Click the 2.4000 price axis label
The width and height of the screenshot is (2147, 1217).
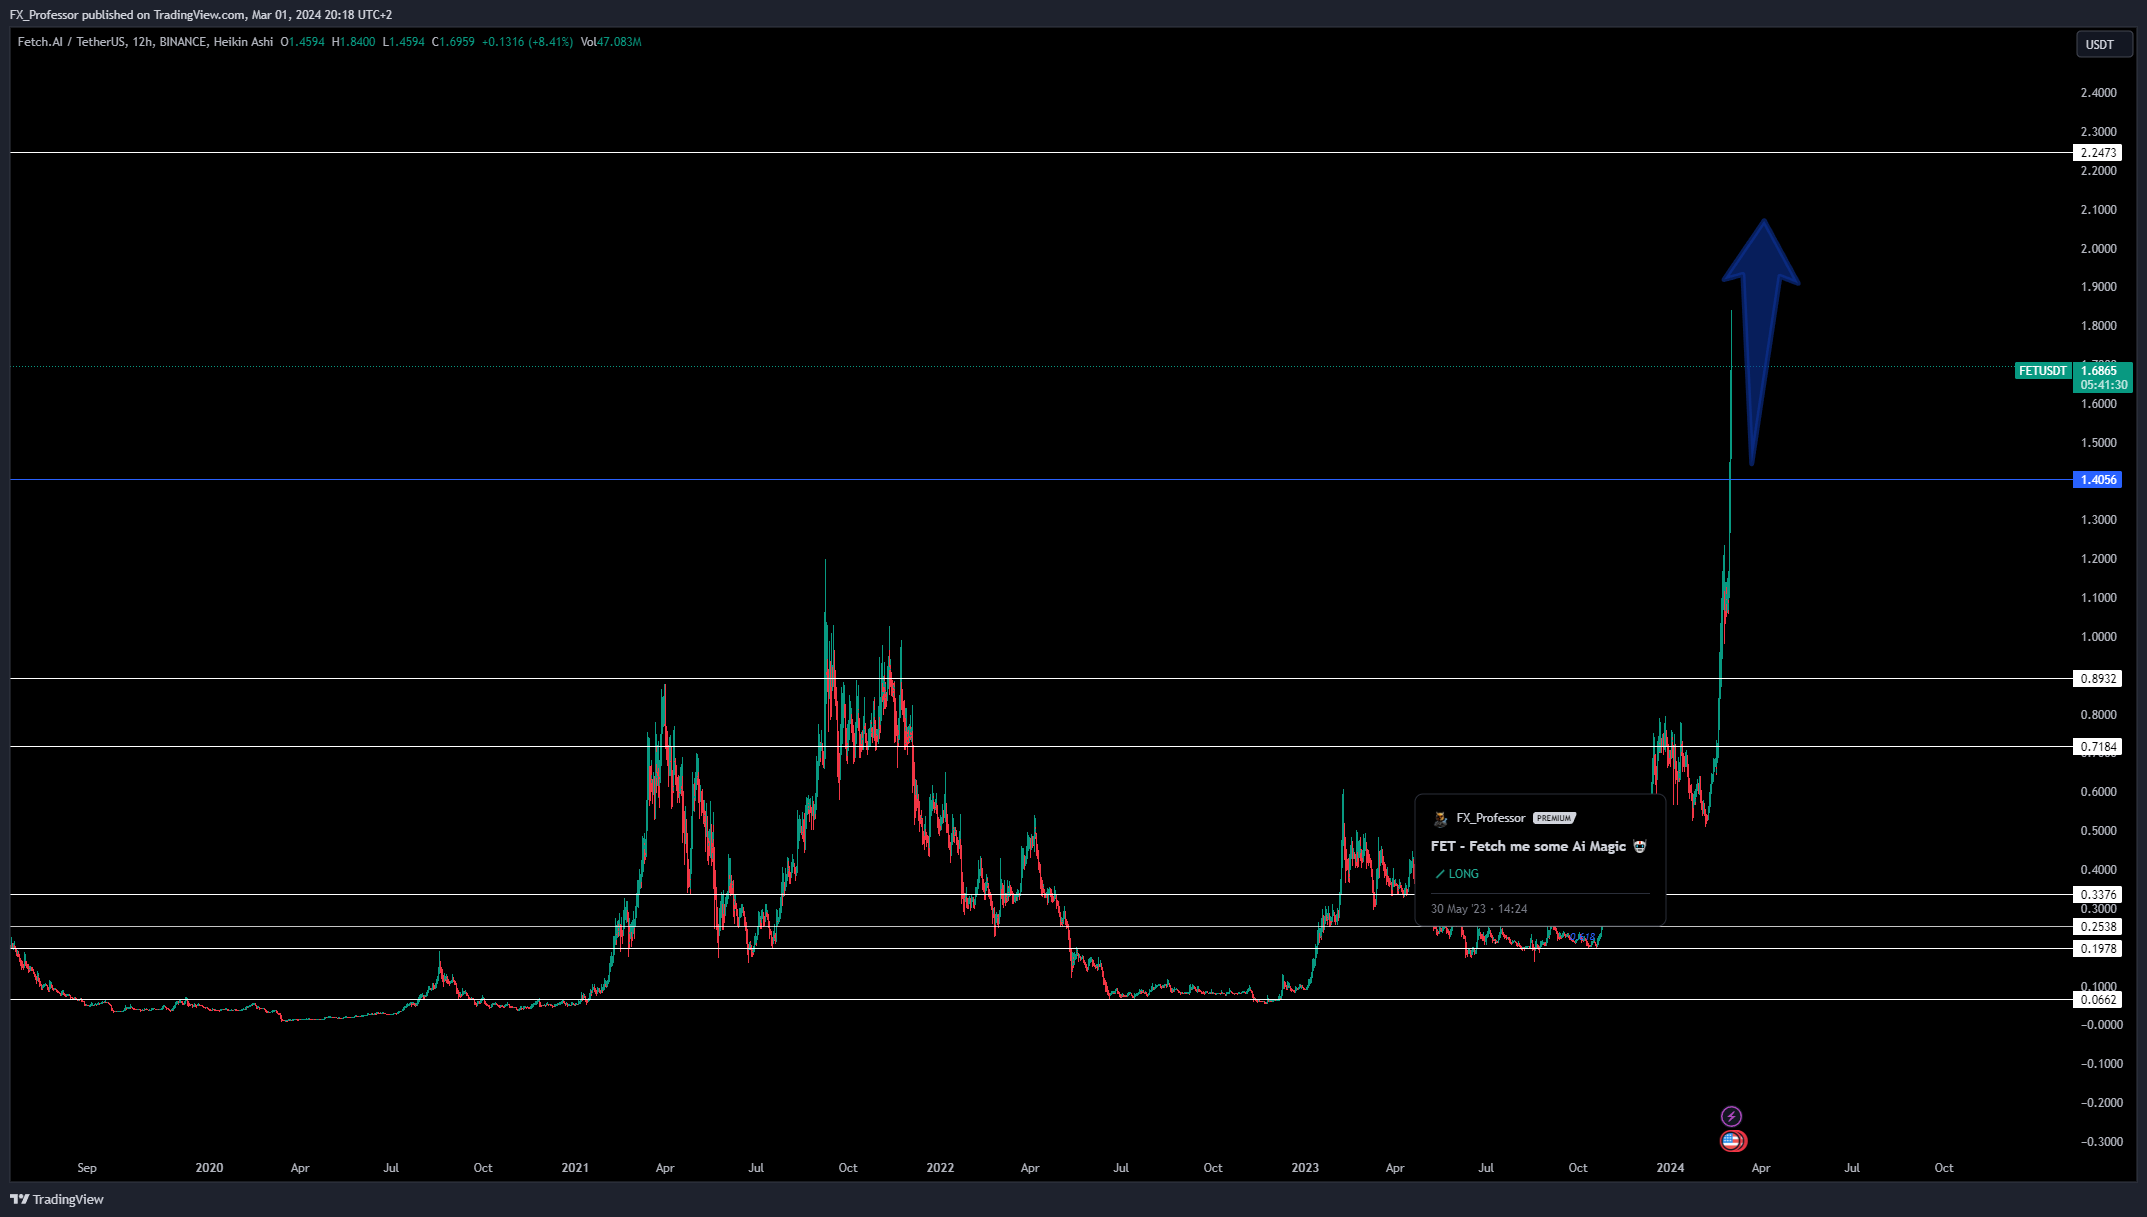coord(2098,93)
